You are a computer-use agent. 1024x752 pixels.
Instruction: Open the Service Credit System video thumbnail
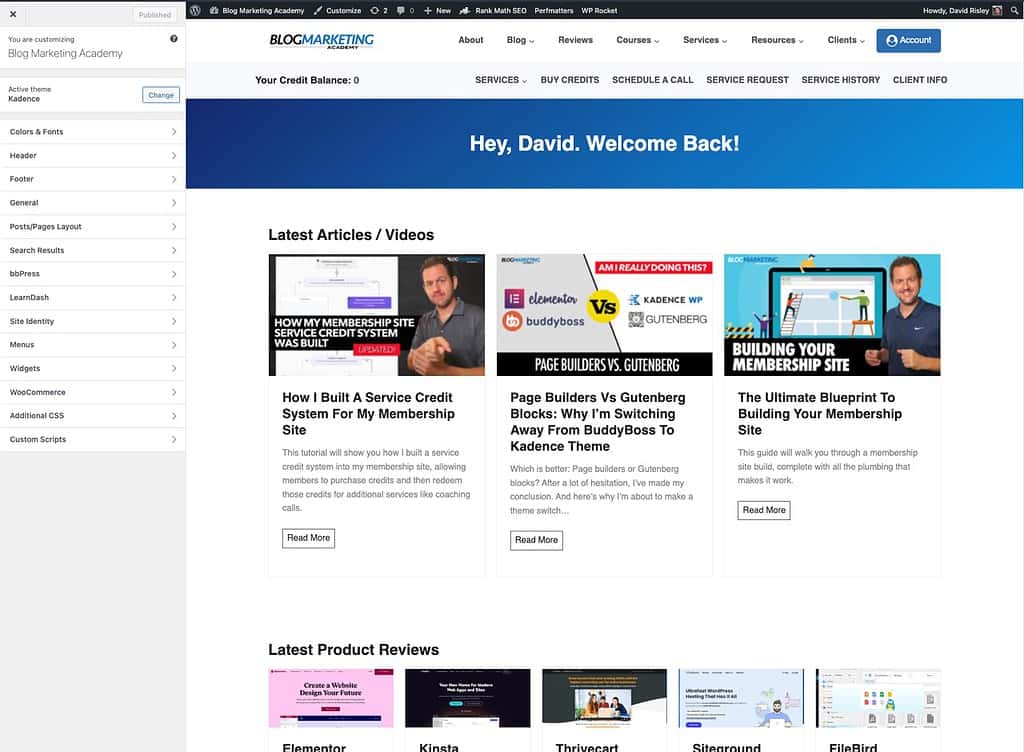pyautogui.click(x=377, y=315)
